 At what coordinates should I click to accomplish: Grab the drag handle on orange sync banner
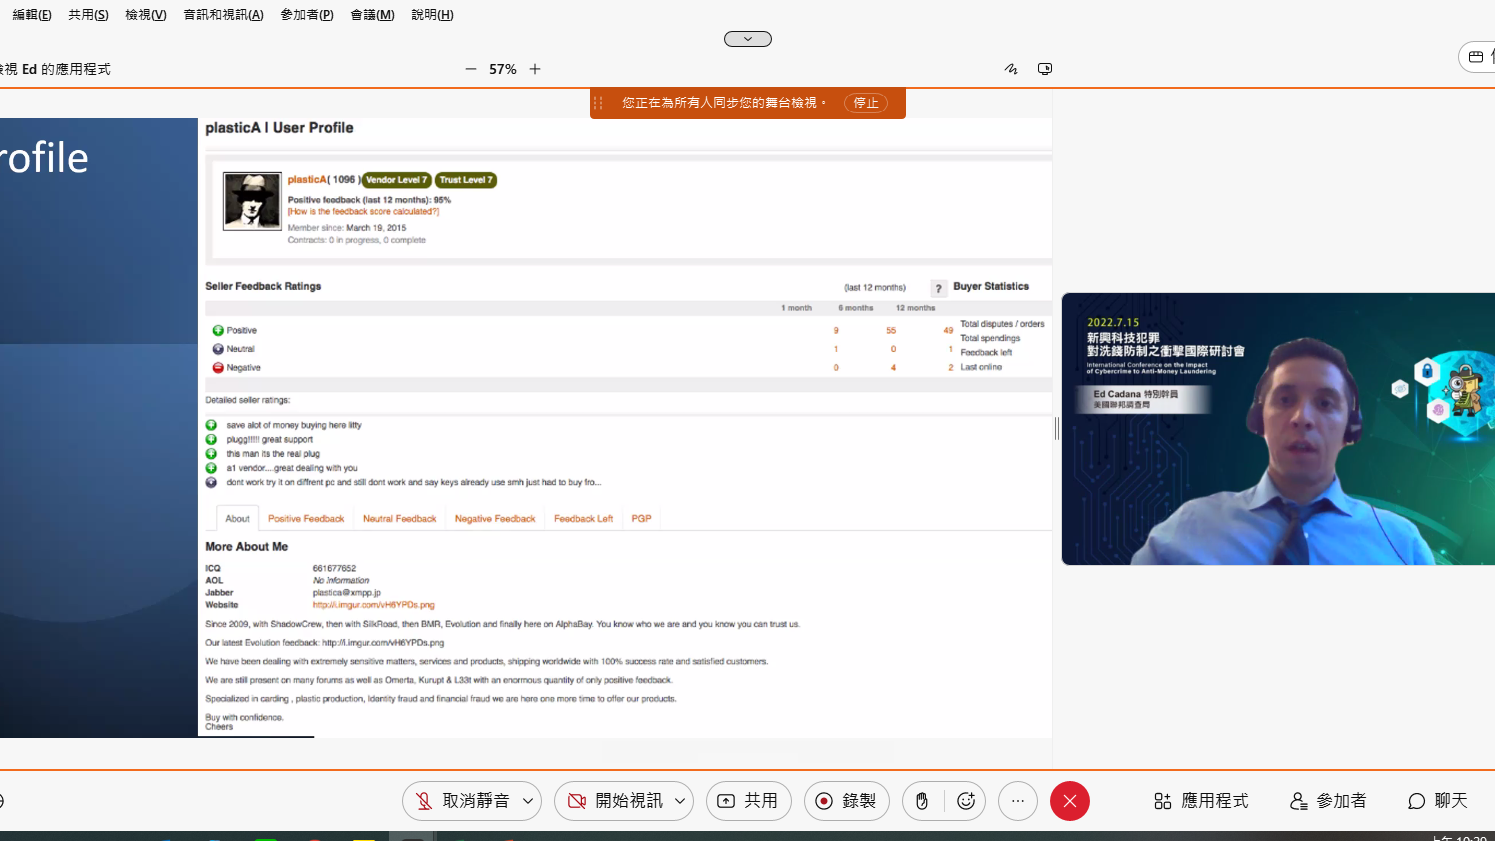coord(598,103)
